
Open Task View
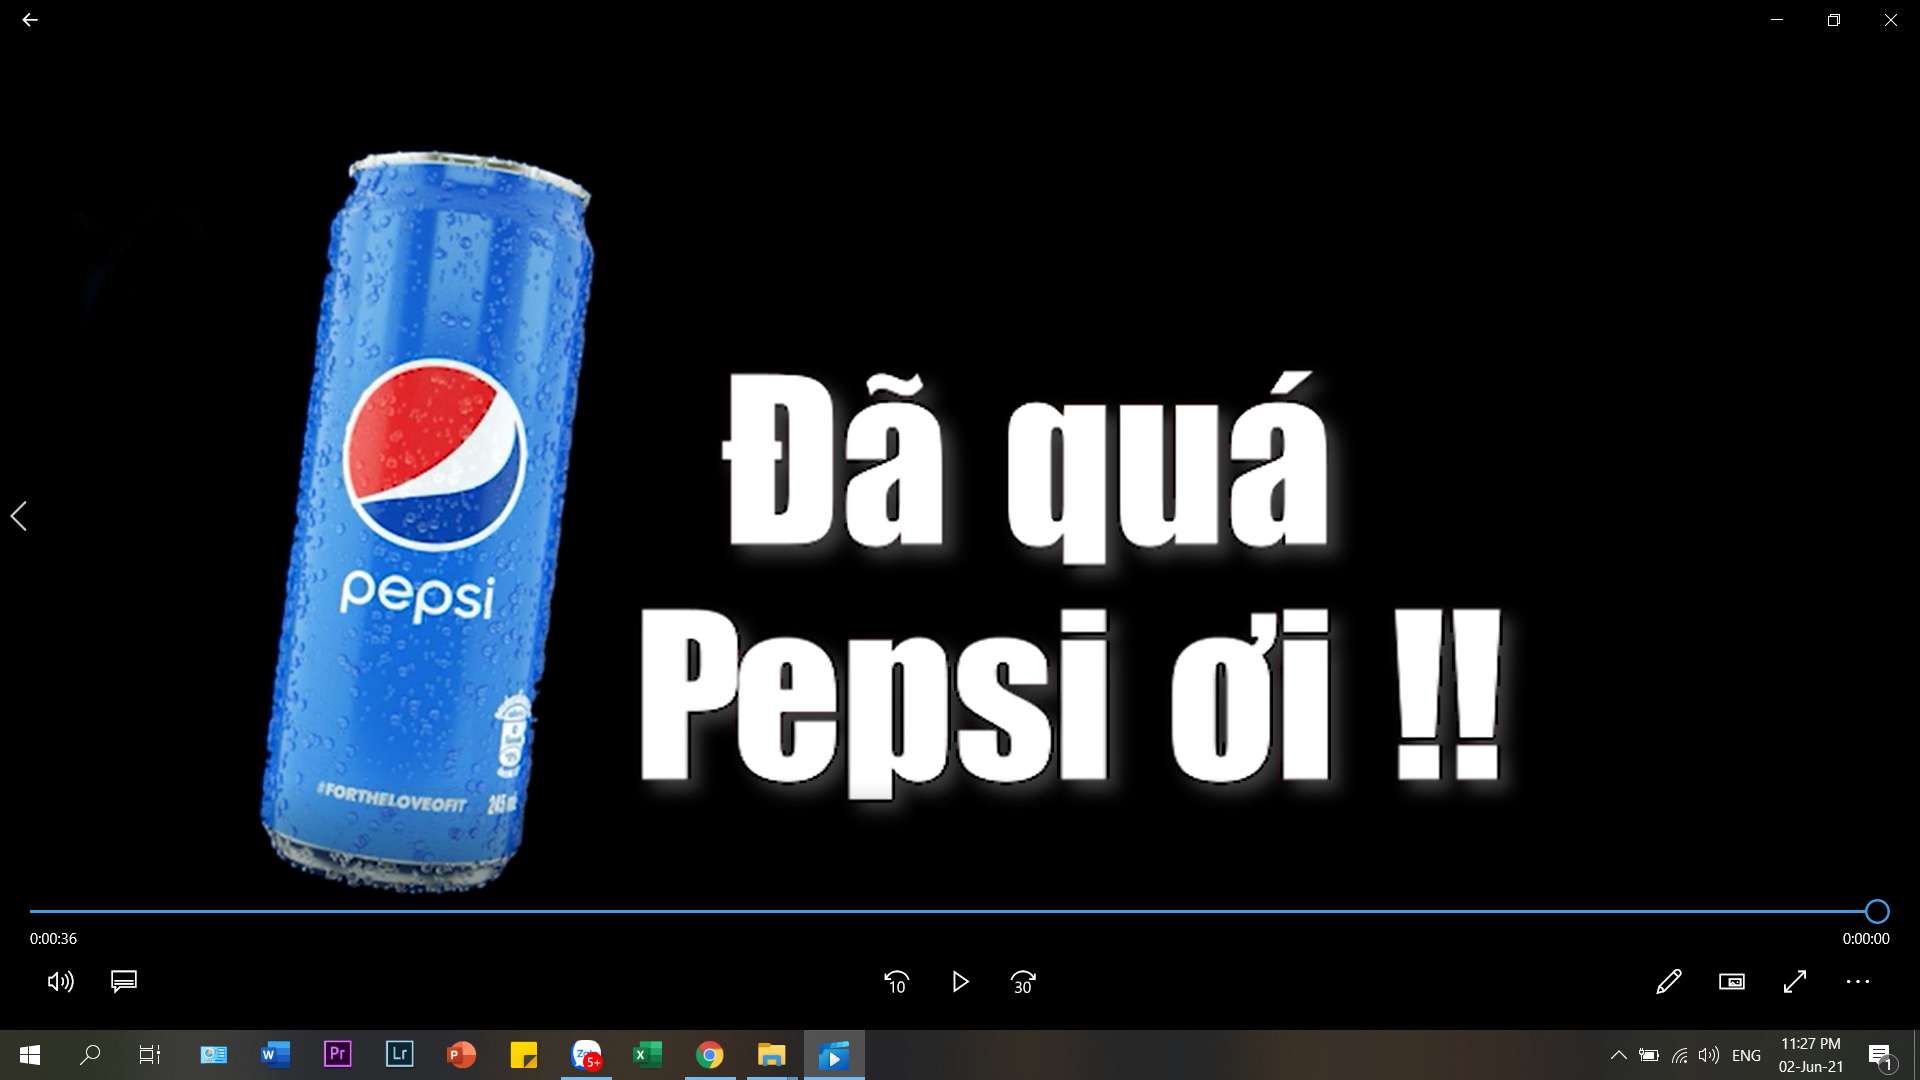coord(150,1055)
